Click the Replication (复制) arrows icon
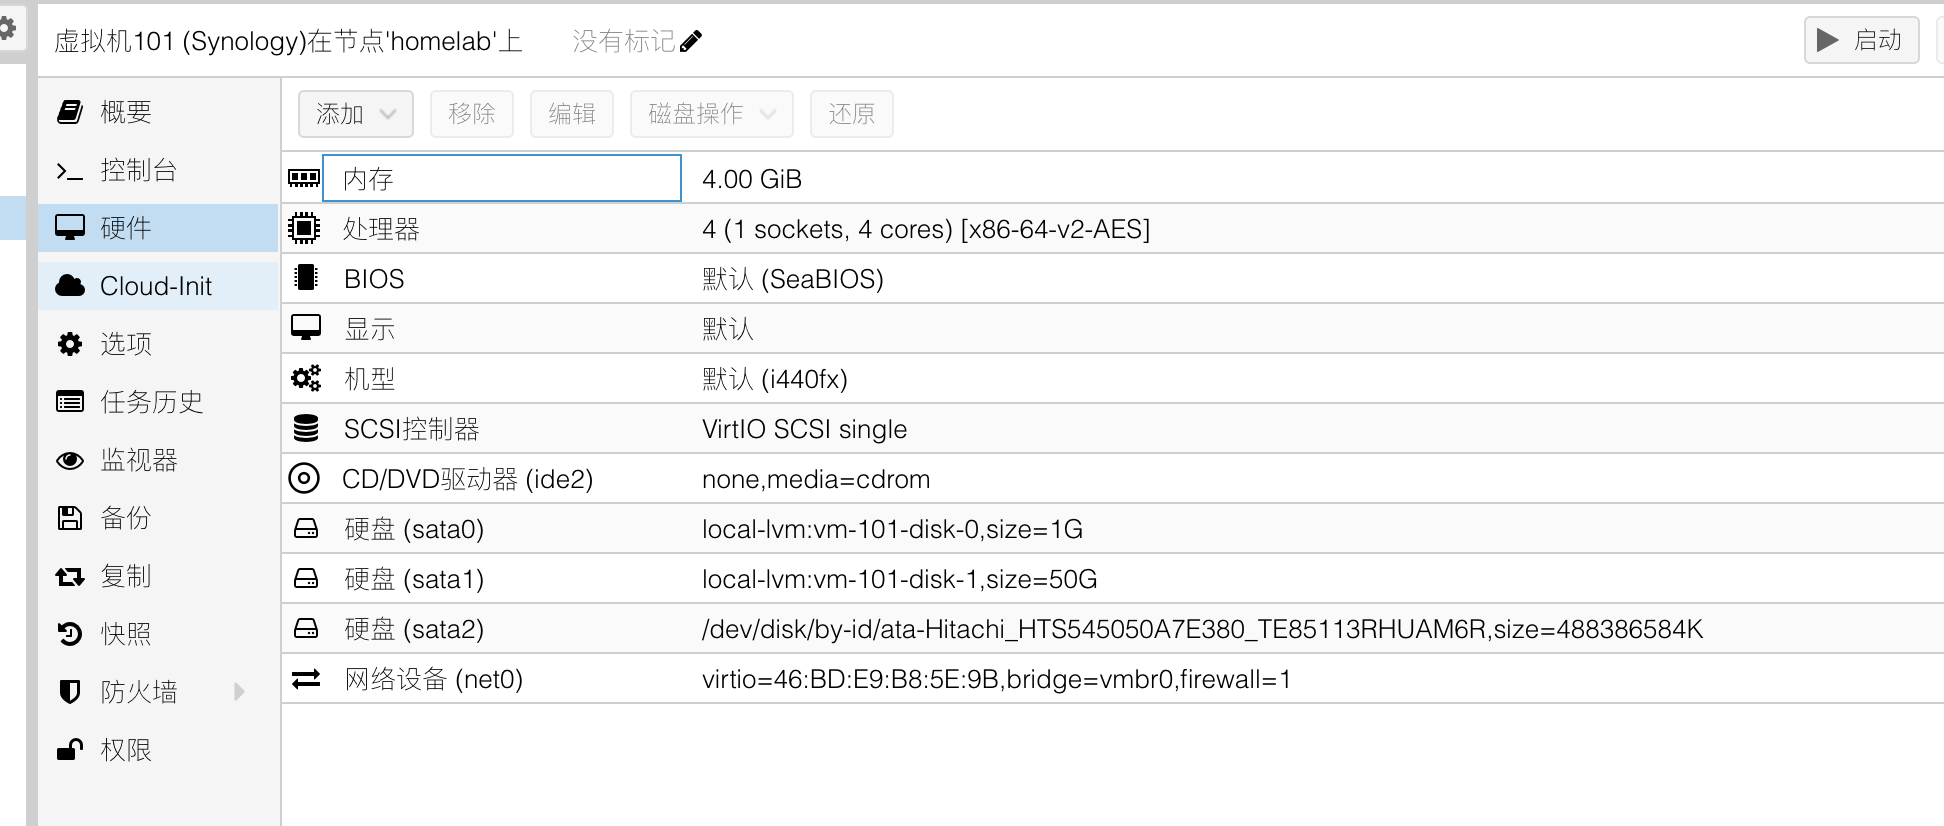The image size is (1944, 826). 70,576
